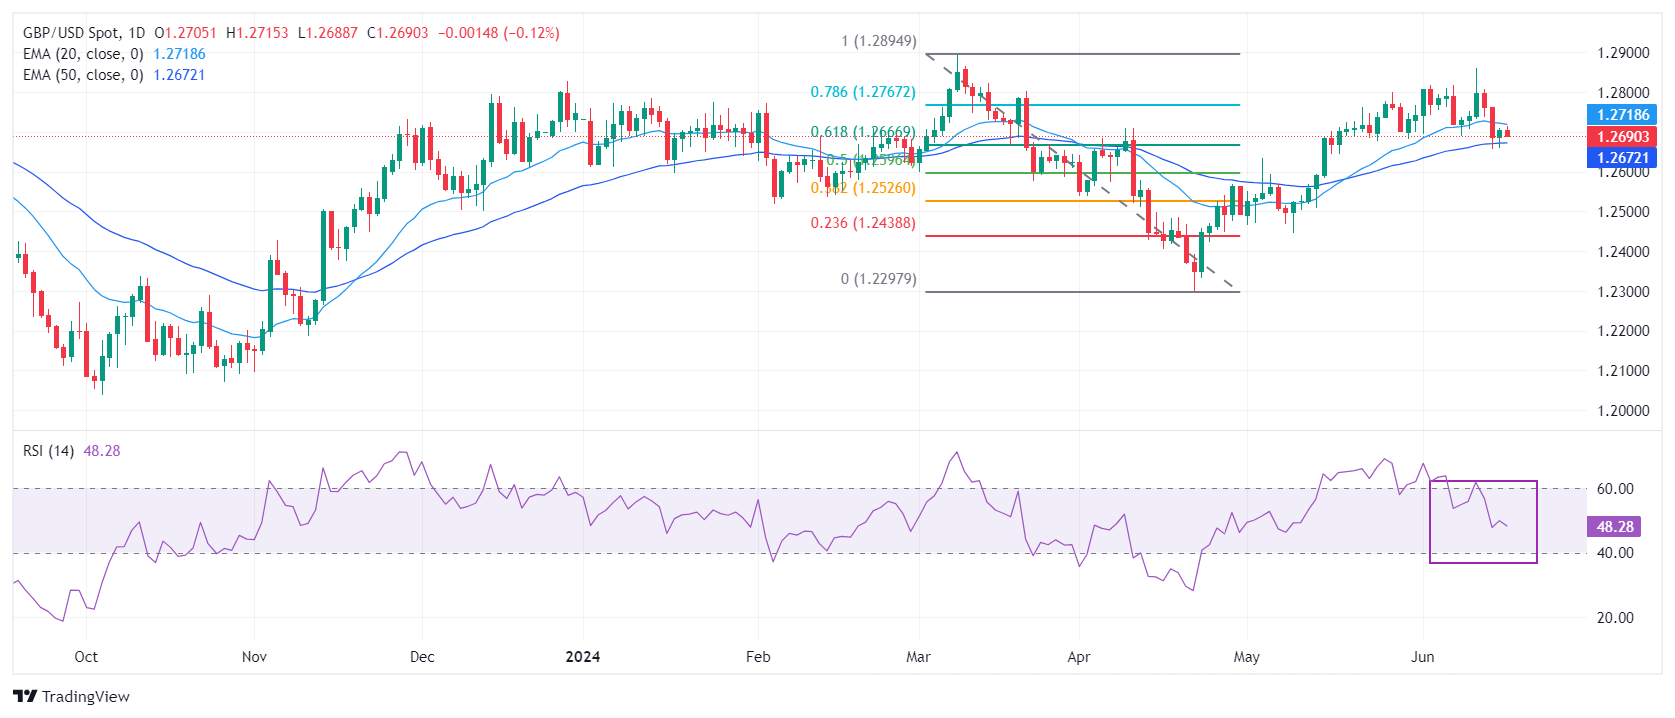
Task: Click the 1.26721 EMA 50 price label
Action: (1621, 158)
